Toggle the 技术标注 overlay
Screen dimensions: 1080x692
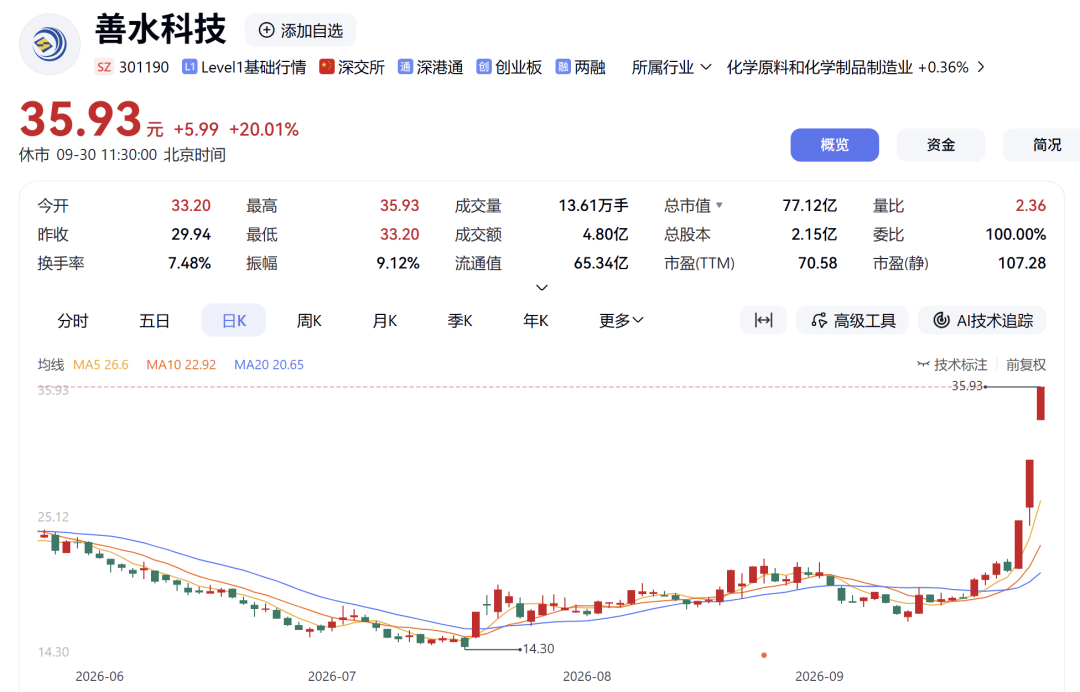pos(953,364)
